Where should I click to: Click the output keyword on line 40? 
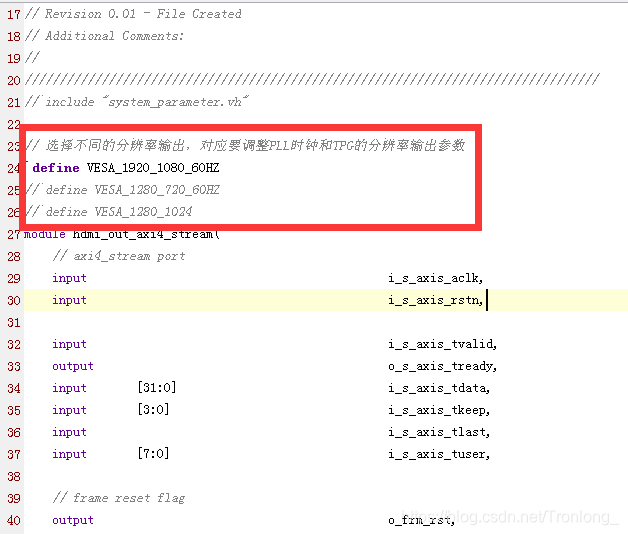72,521
